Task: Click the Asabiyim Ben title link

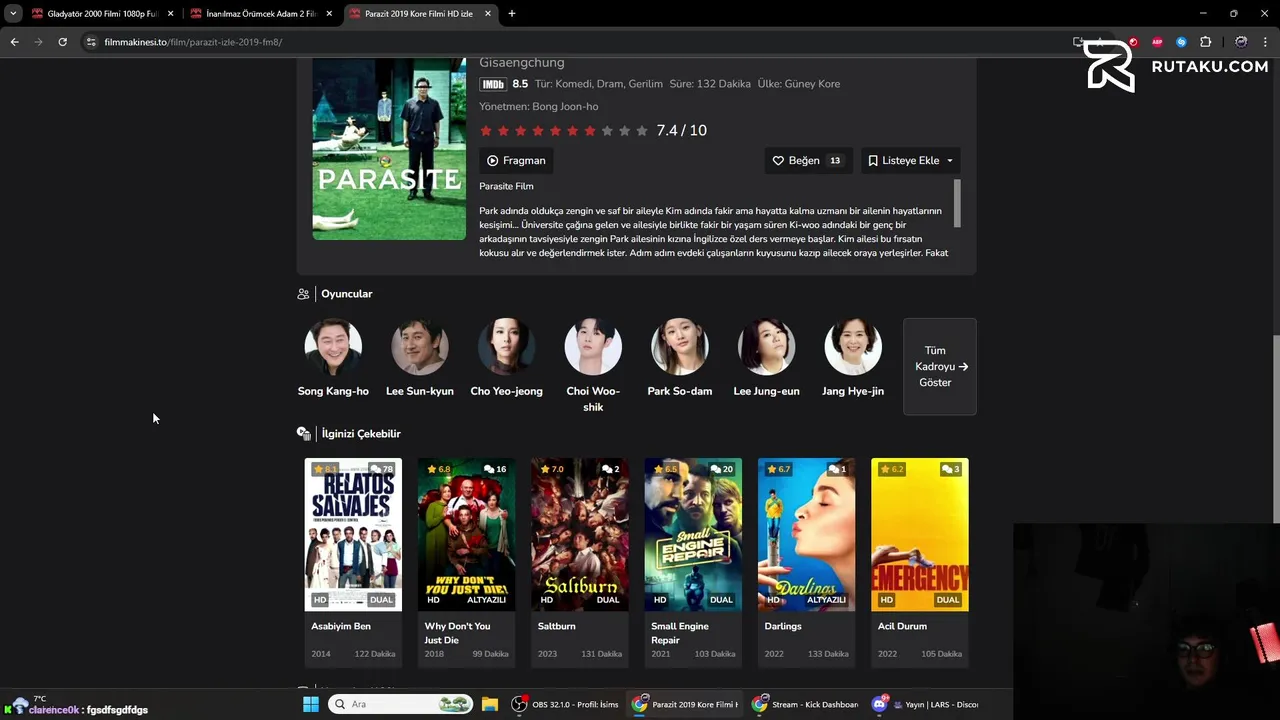Action: (x=341, y=626)
